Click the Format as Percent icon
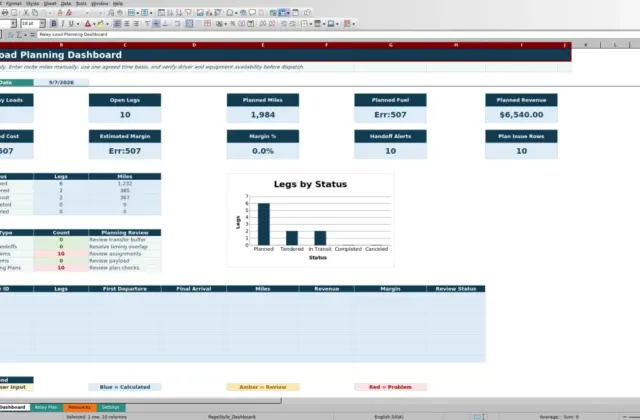Viewport: 640px width, 420px height. [x=233, y=24]
